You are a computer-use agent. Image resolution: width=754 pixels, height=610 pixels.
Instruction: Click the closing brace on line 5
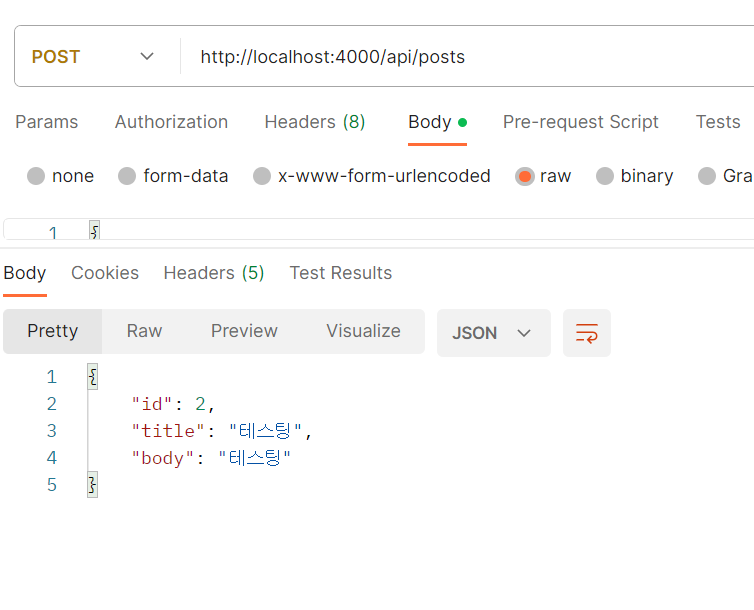[93, 485]
